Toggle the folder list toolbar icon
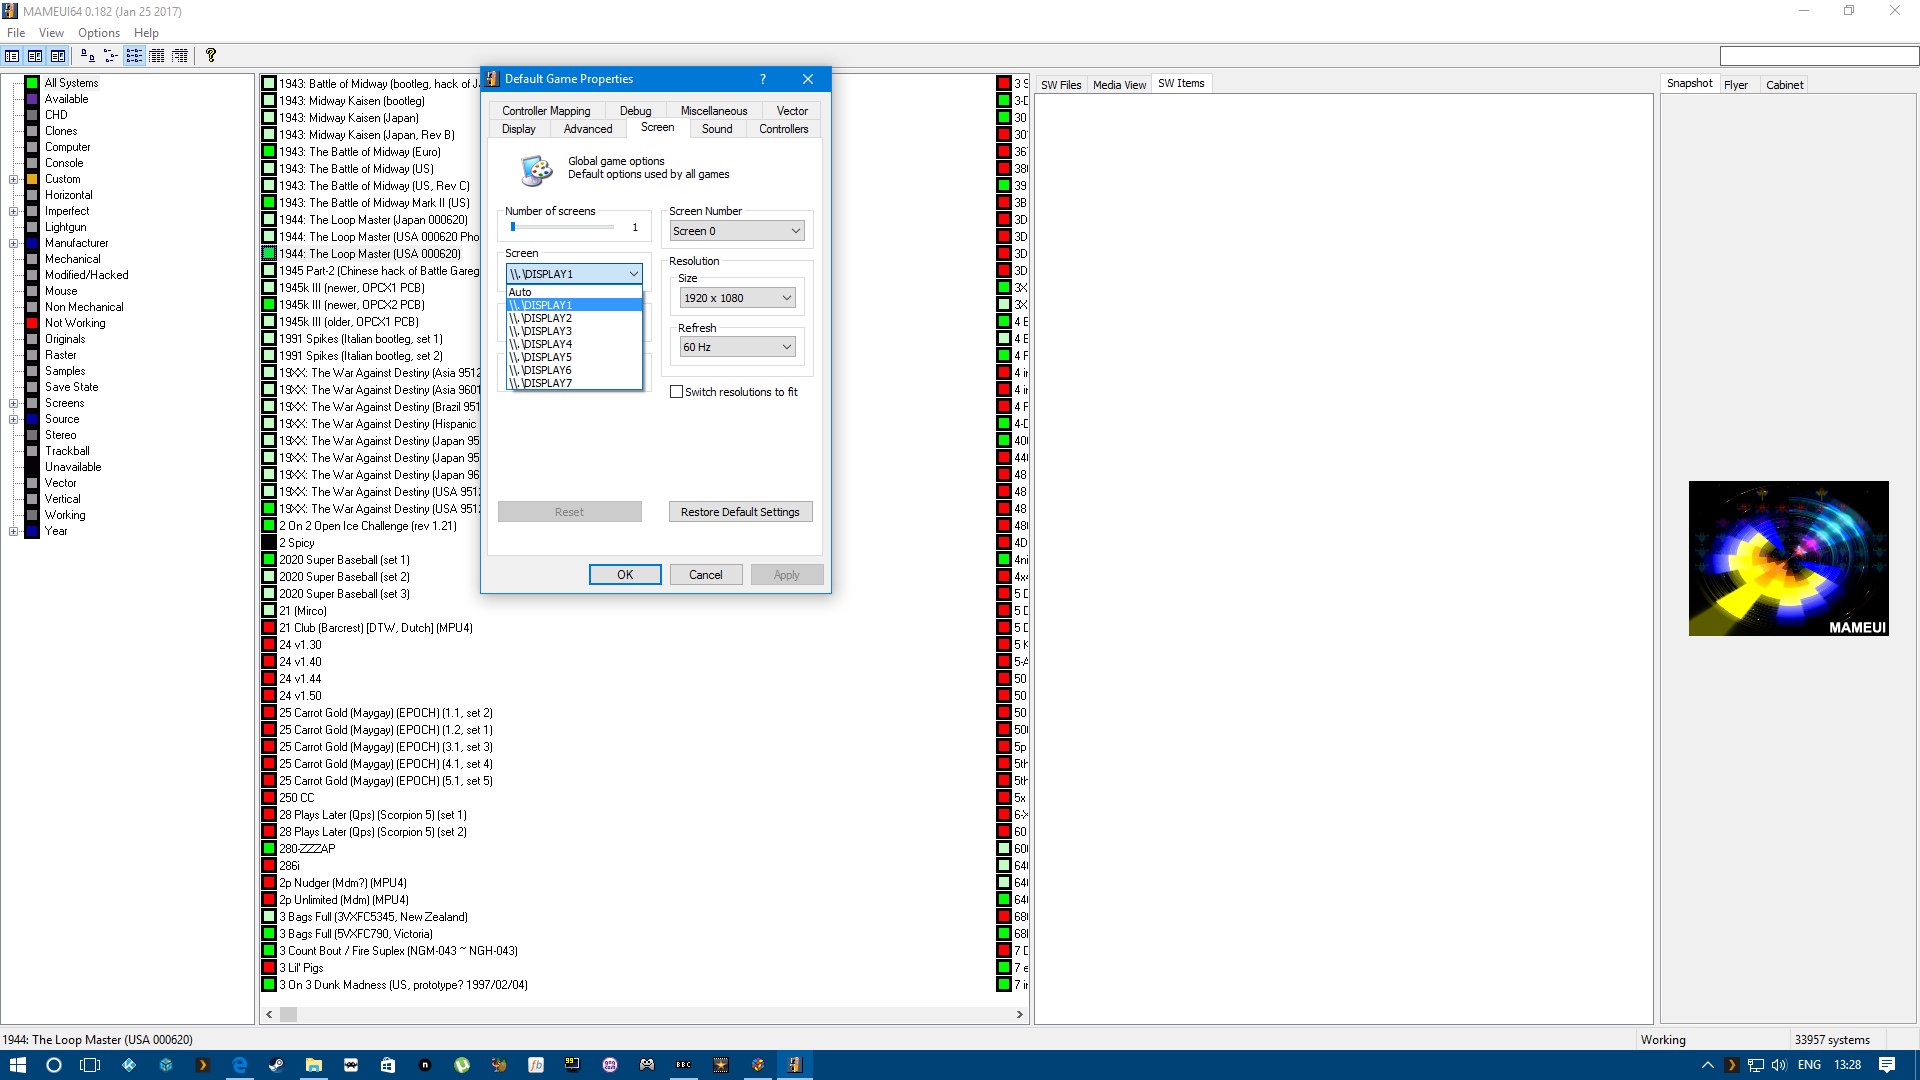The height and width of the screenshot is (1080, 1920). pyautogui.click(x=12, y=56)
